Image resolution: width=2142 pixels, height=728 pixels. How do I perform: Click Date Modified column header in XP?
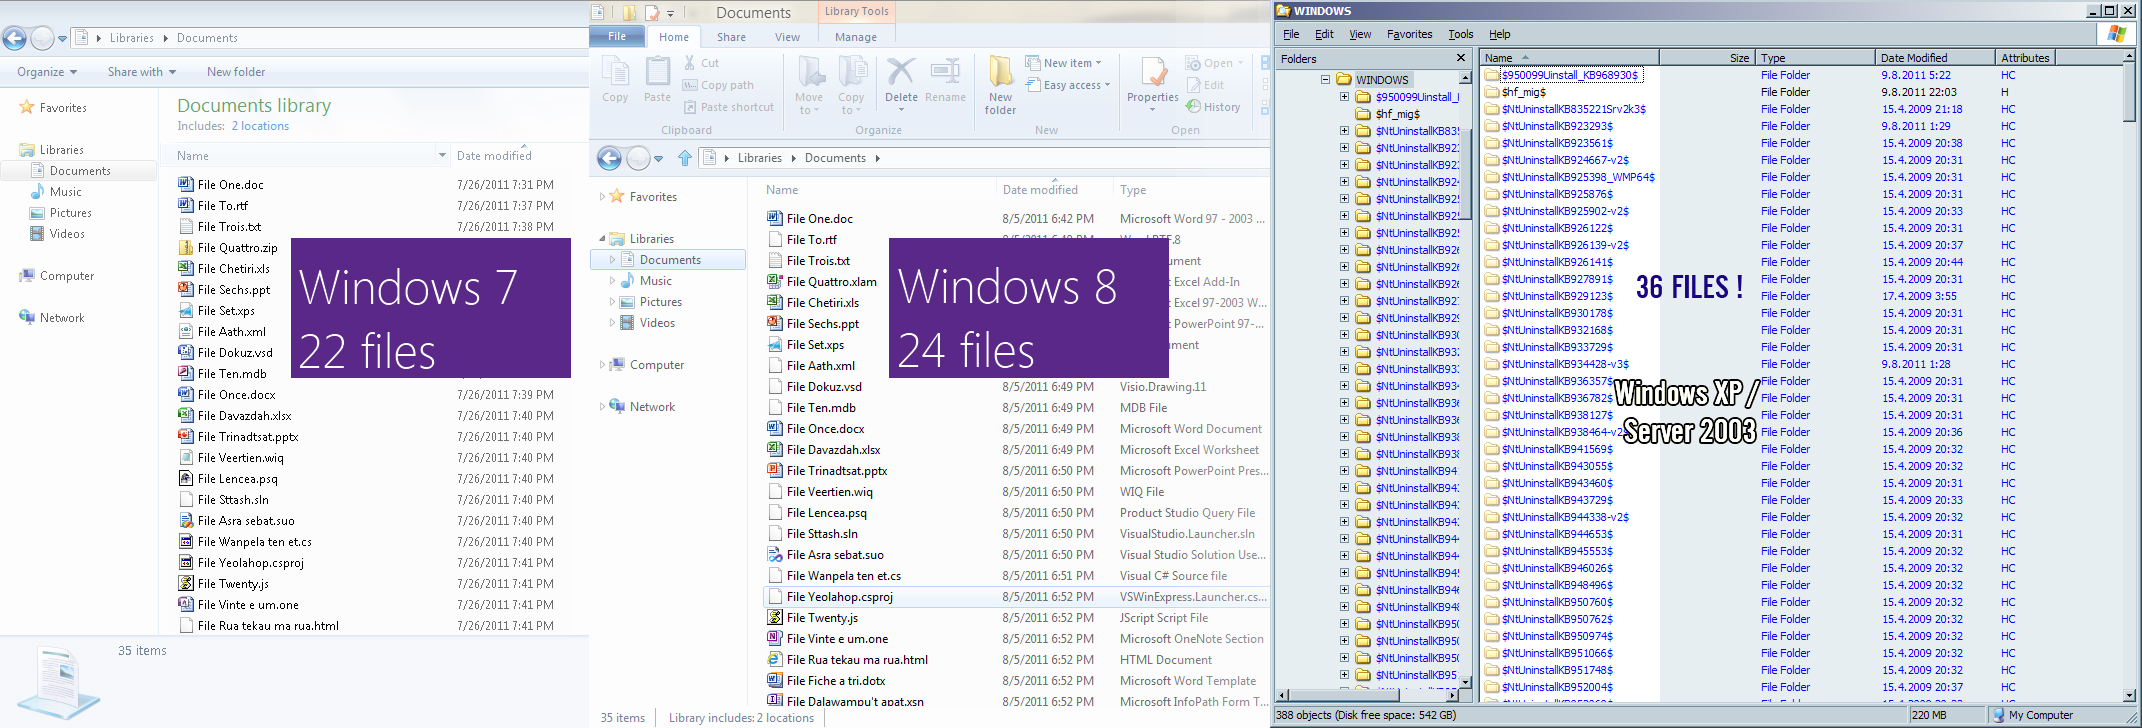click(1934, 58)
